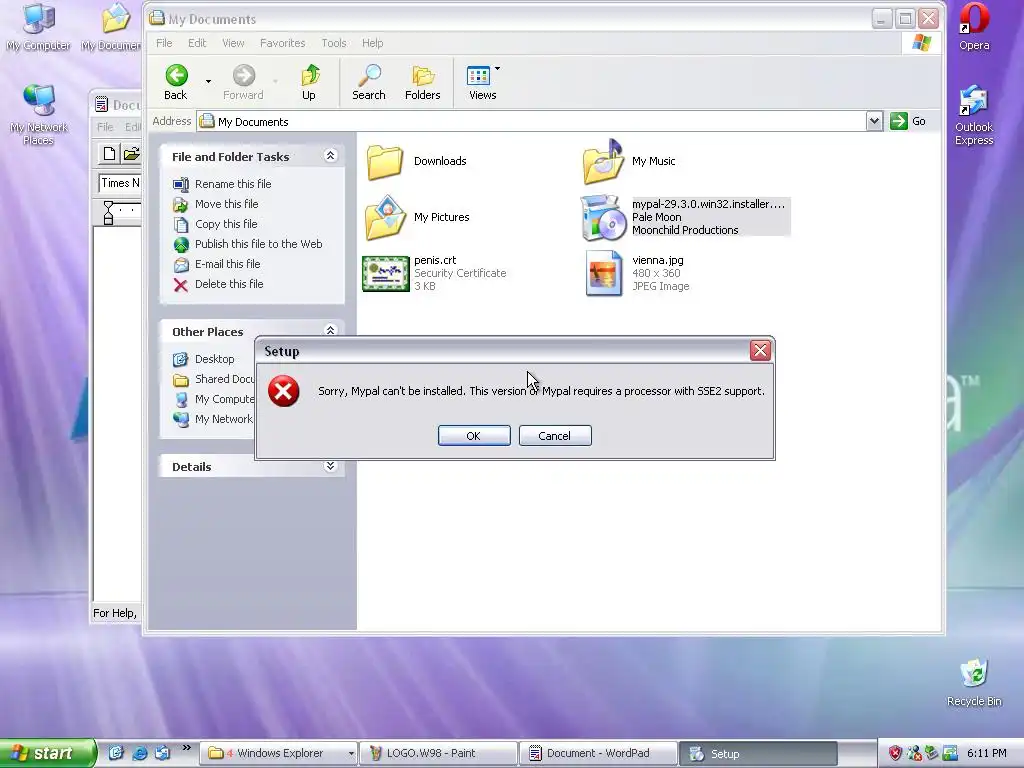The height and width of the screenshot is (768, 1024).
Task: Click the Desktop link in Other Places
Action: point(214,359)
